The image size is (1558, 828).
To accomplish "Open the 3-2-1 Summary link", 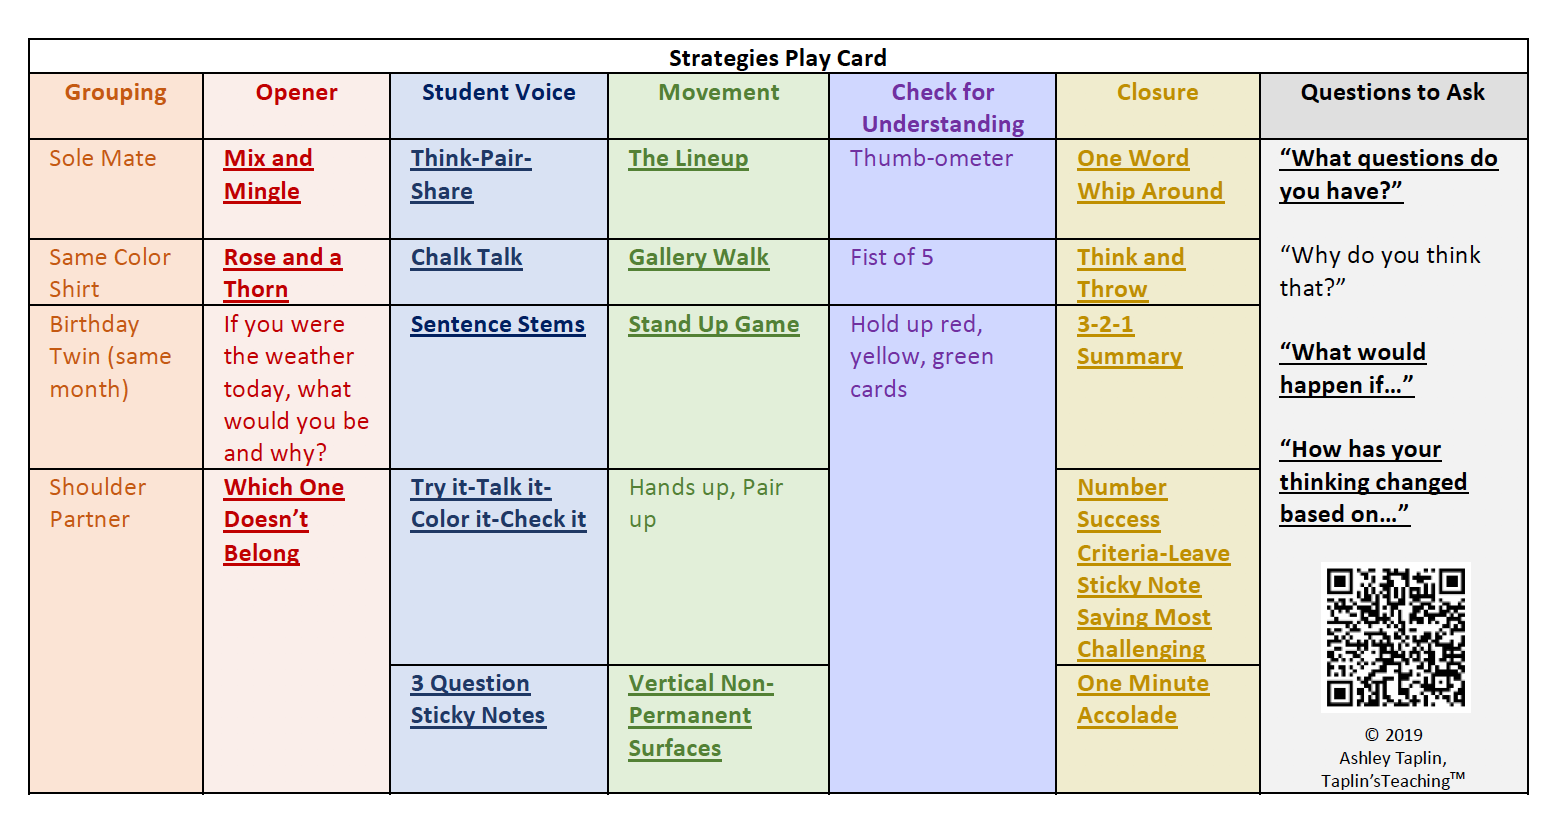I will pos(1105,325).
